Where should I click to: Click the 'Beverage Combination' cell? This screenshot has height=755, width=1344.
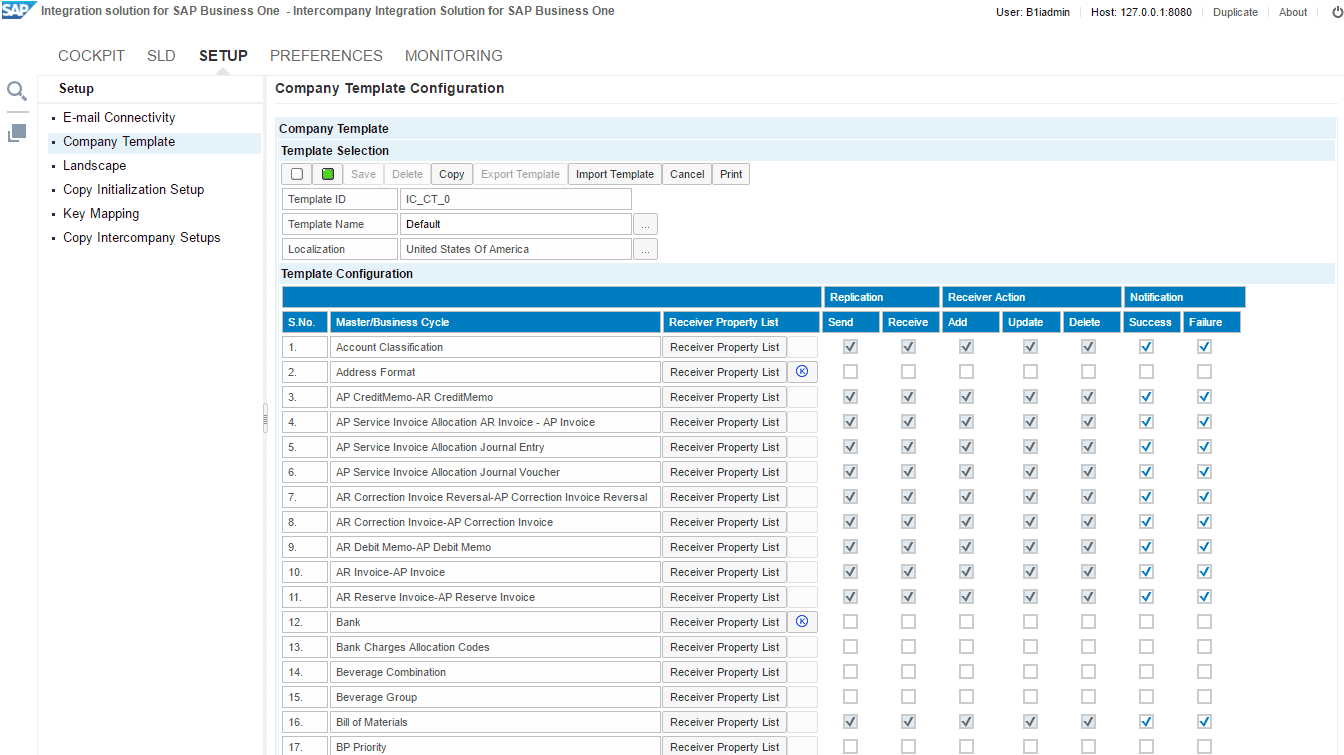(x=495, y=672)
